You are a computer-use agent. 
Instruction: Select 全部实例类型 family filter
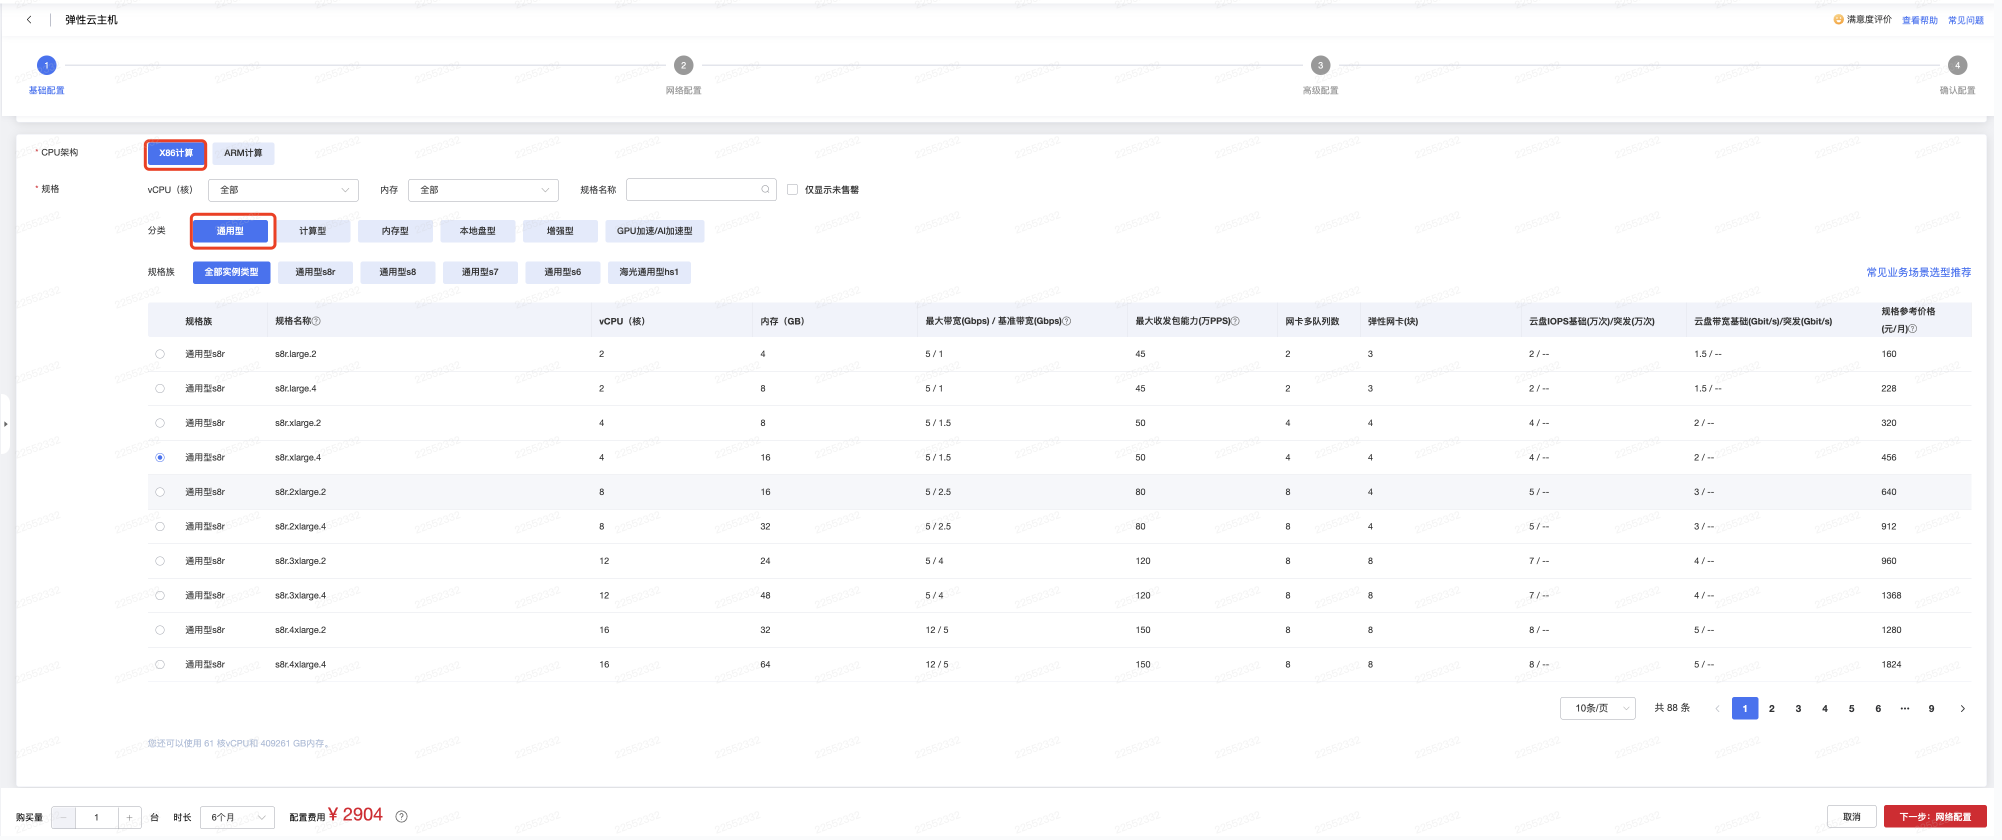[x=231, y=272]
